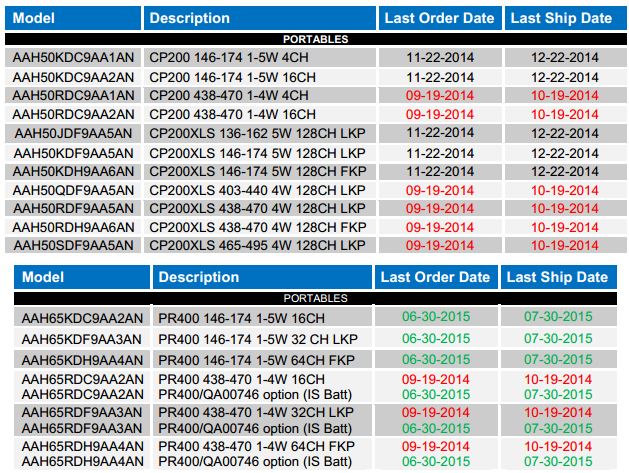Viewport: 629px width, 473px height.
Task: Click the first table's Description header
Action: coord(260,18)
